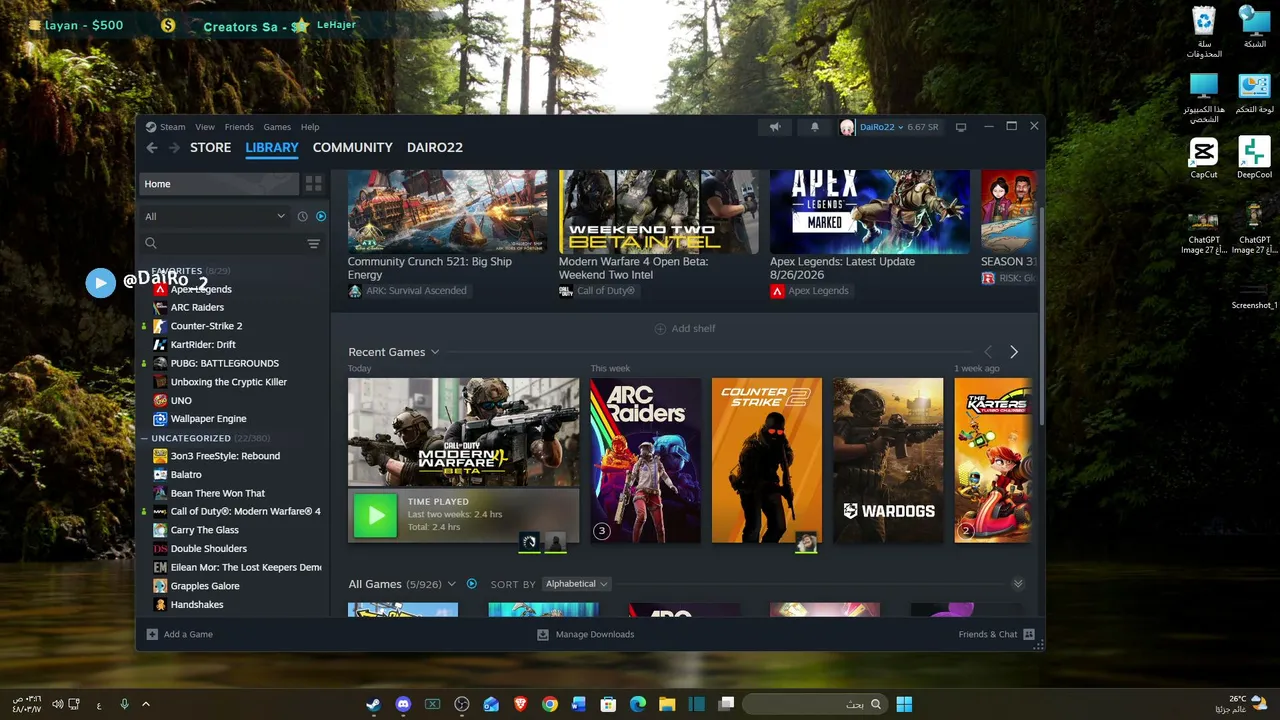Click the library search magnifier icon
1280x720 pixels.
click(151, 243)
